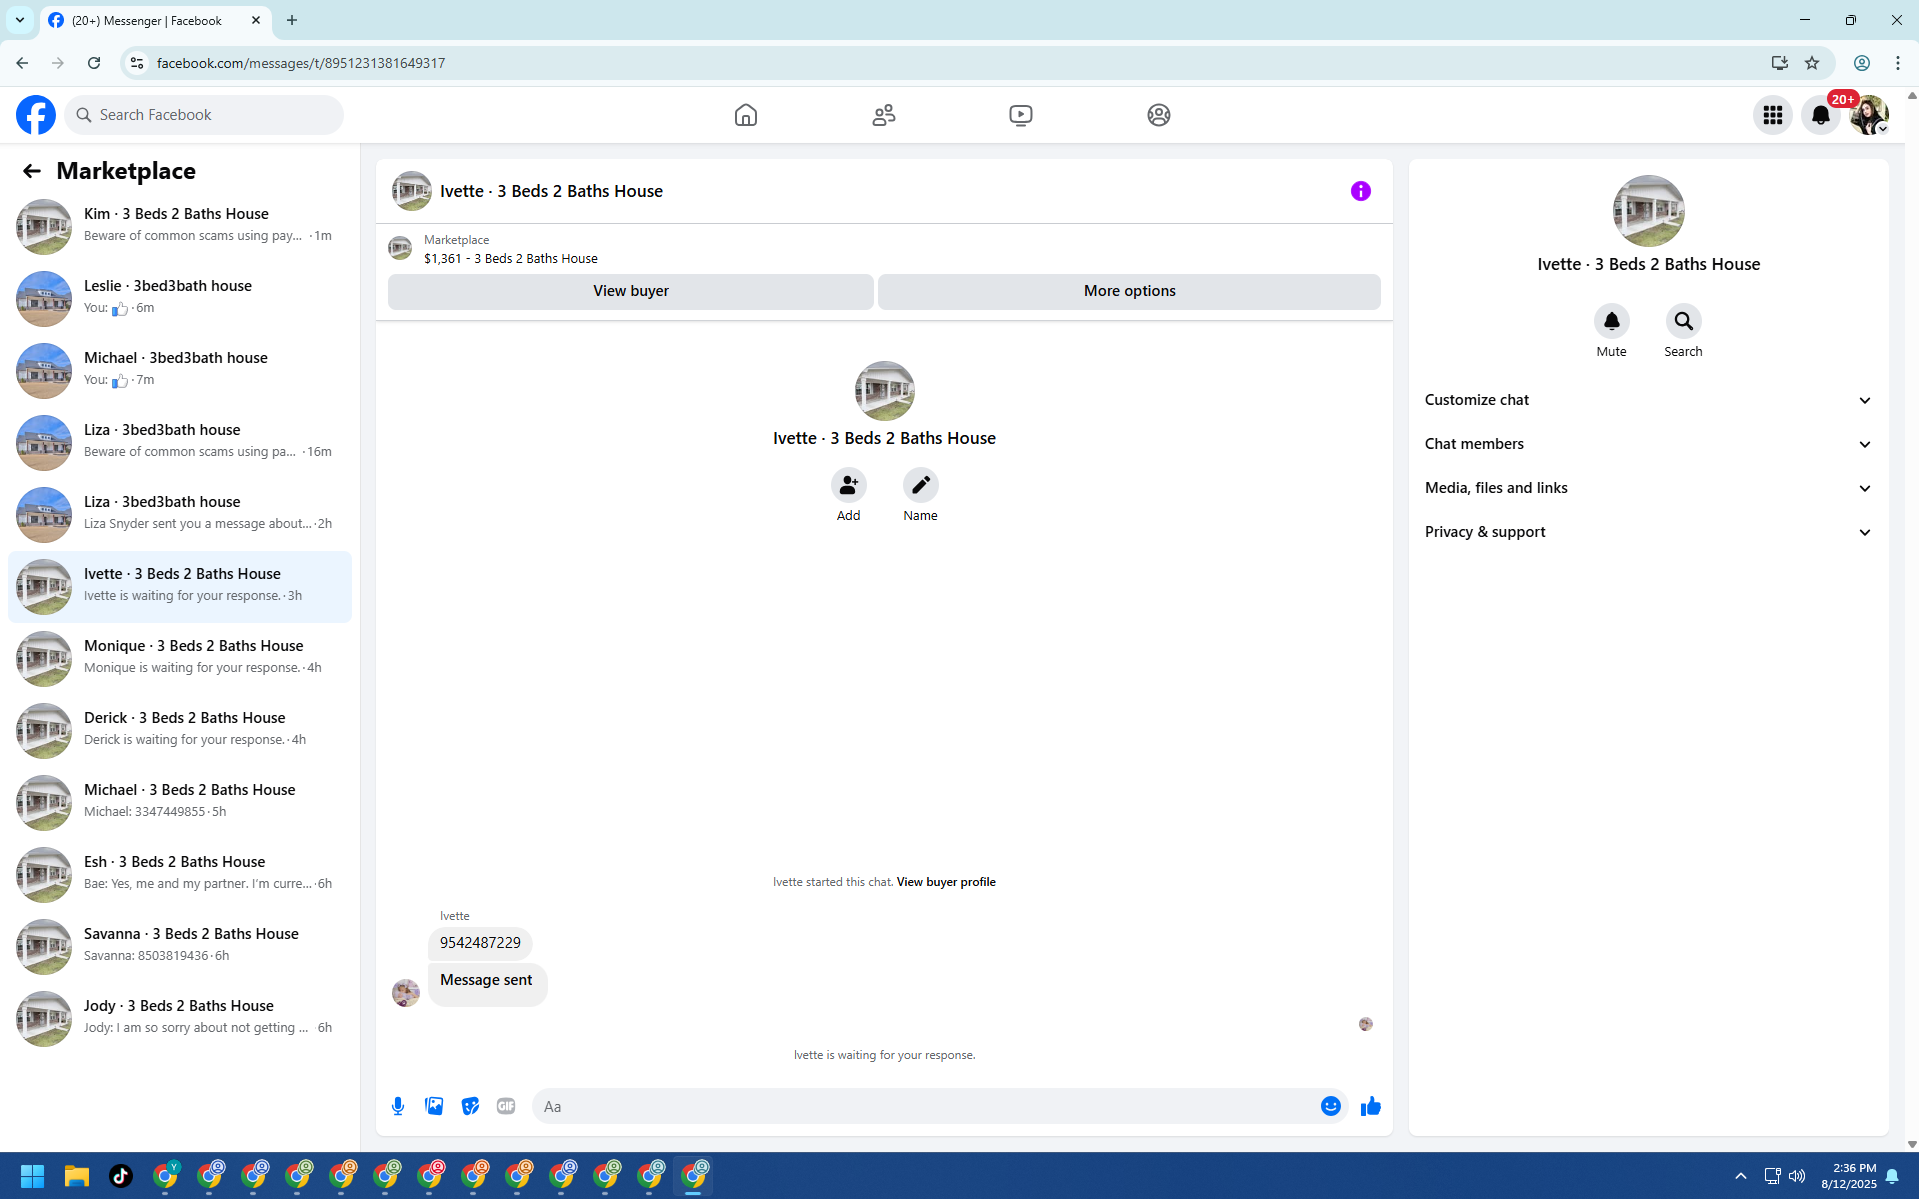
Task: Send a thumbs-up like
Action: (x=1371, y=1106)
